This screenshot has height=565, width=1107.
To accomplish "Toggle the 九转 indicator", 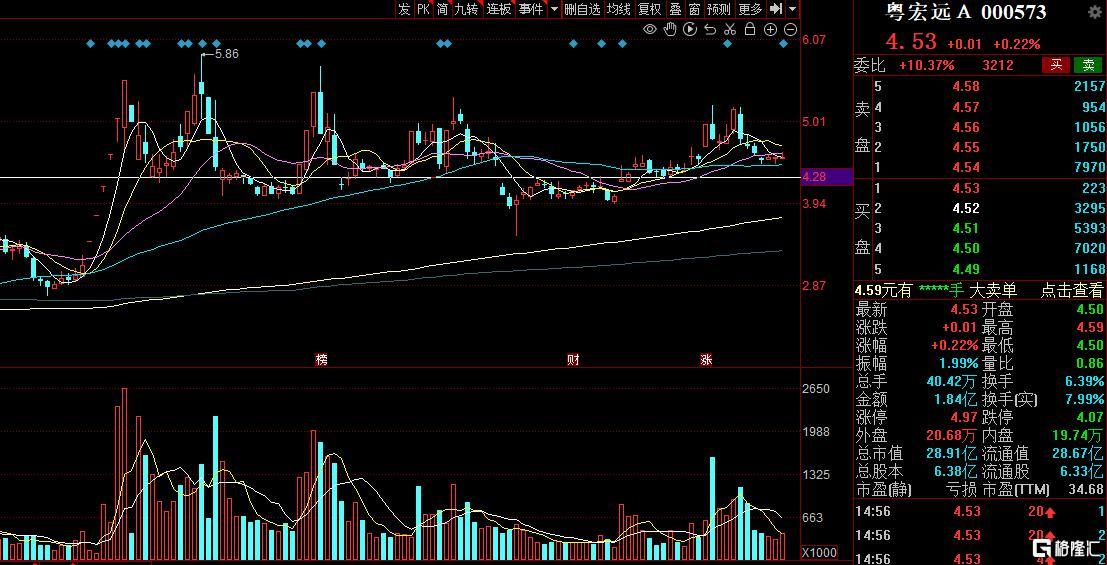I will tap(467, 8).
